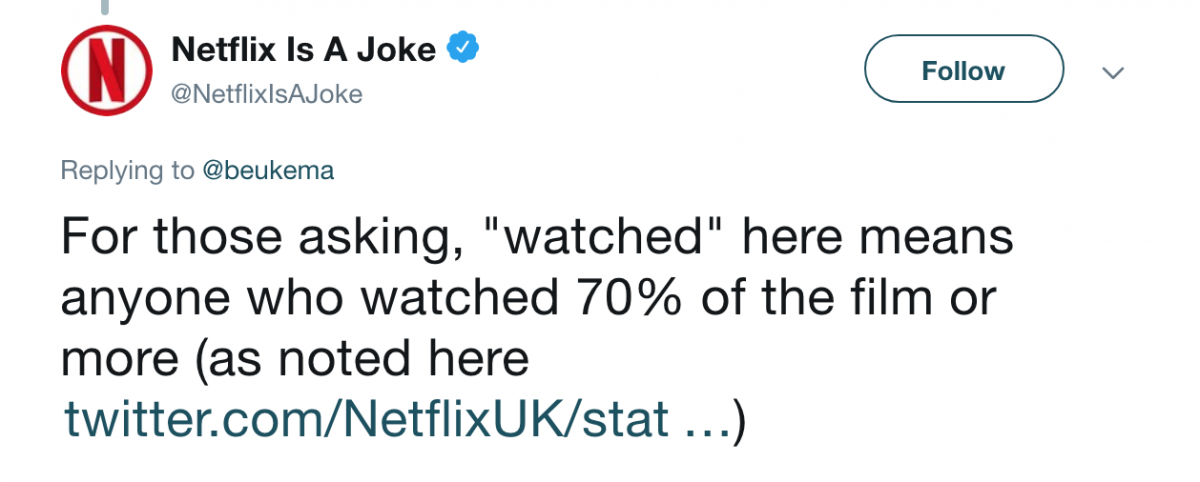Click the word "film" in the tweet
Screen dimensions: 1200x482
pyautogui.click(x=886, y=300)
